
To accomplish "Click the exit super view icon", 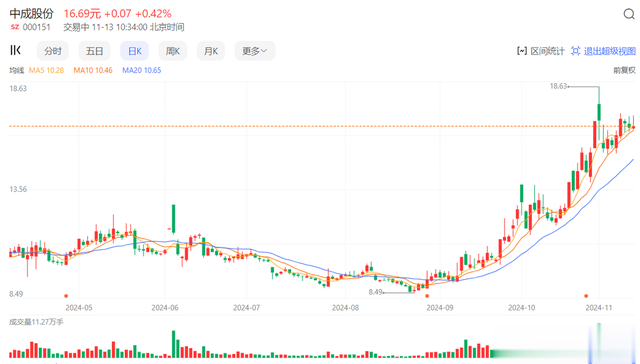I will point(576,51).
